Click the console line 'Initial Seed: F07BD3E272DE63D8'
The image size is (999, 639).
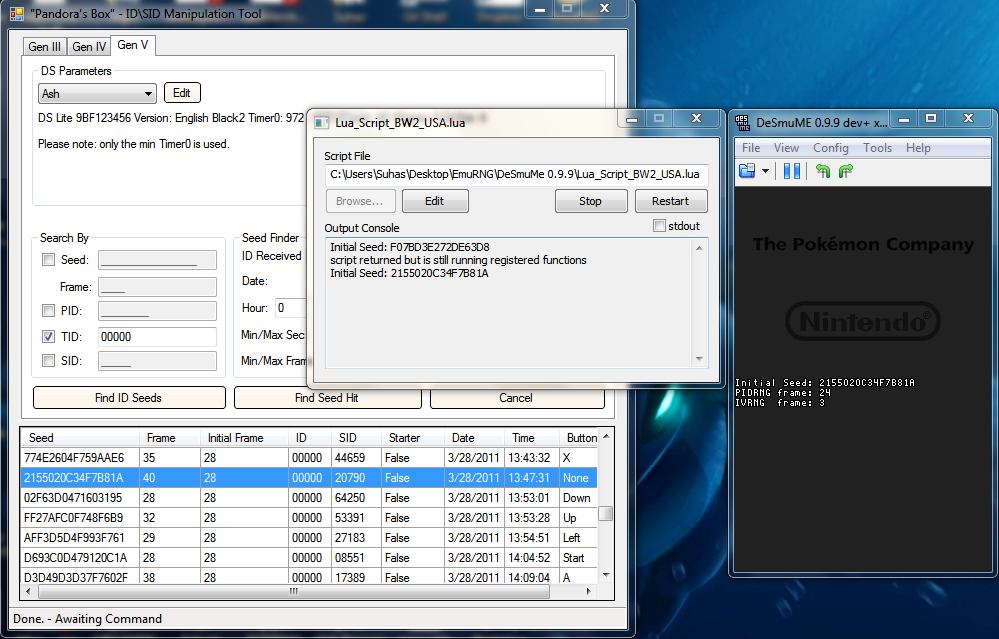point(410,247)
